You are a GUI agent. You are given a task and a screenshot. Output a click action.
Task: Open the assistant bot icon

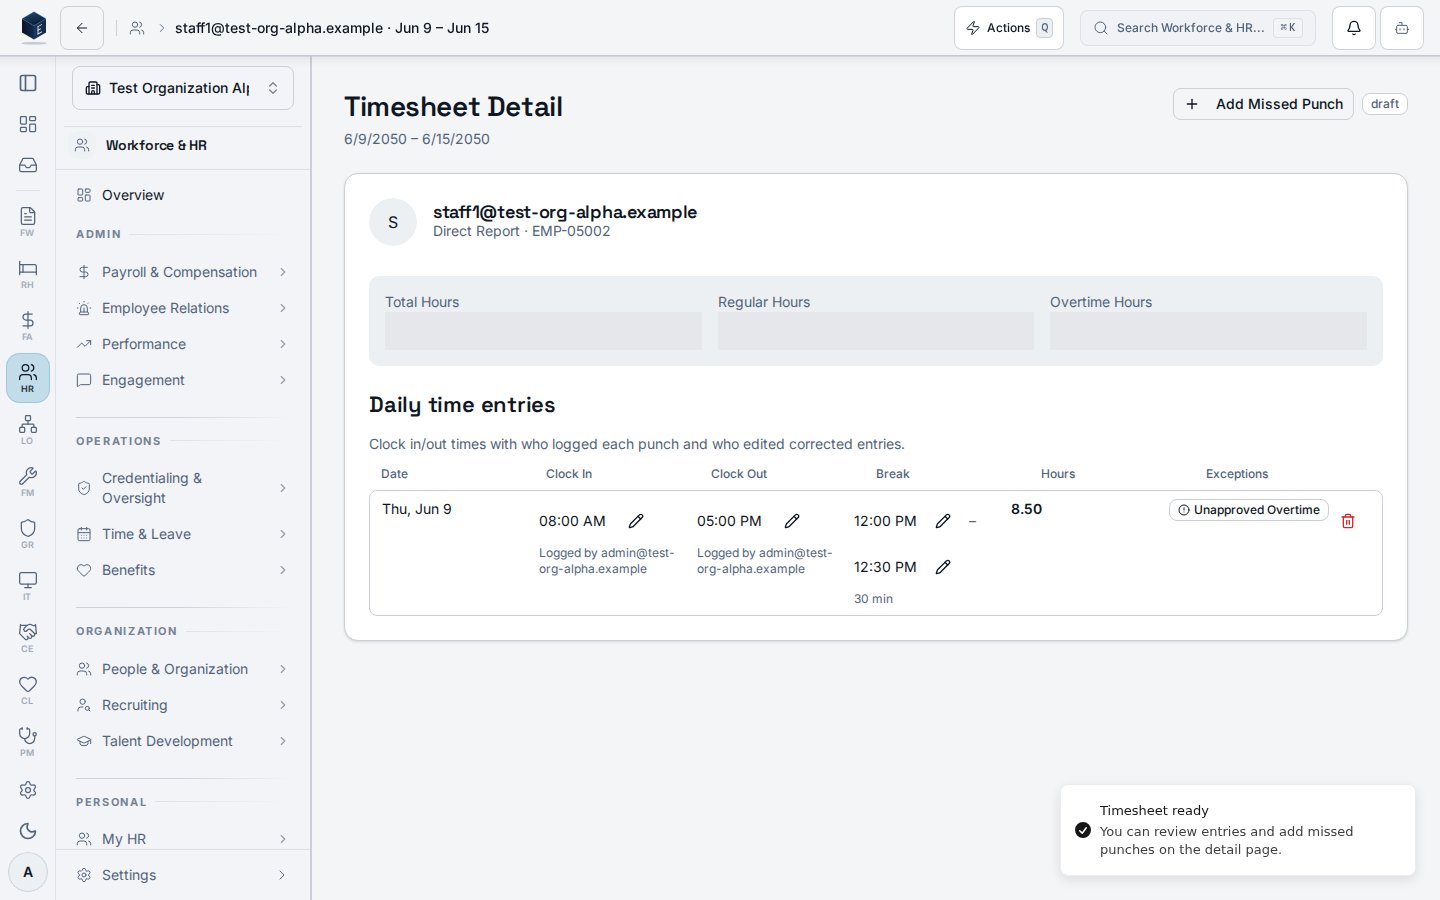tap(1402, 28)
